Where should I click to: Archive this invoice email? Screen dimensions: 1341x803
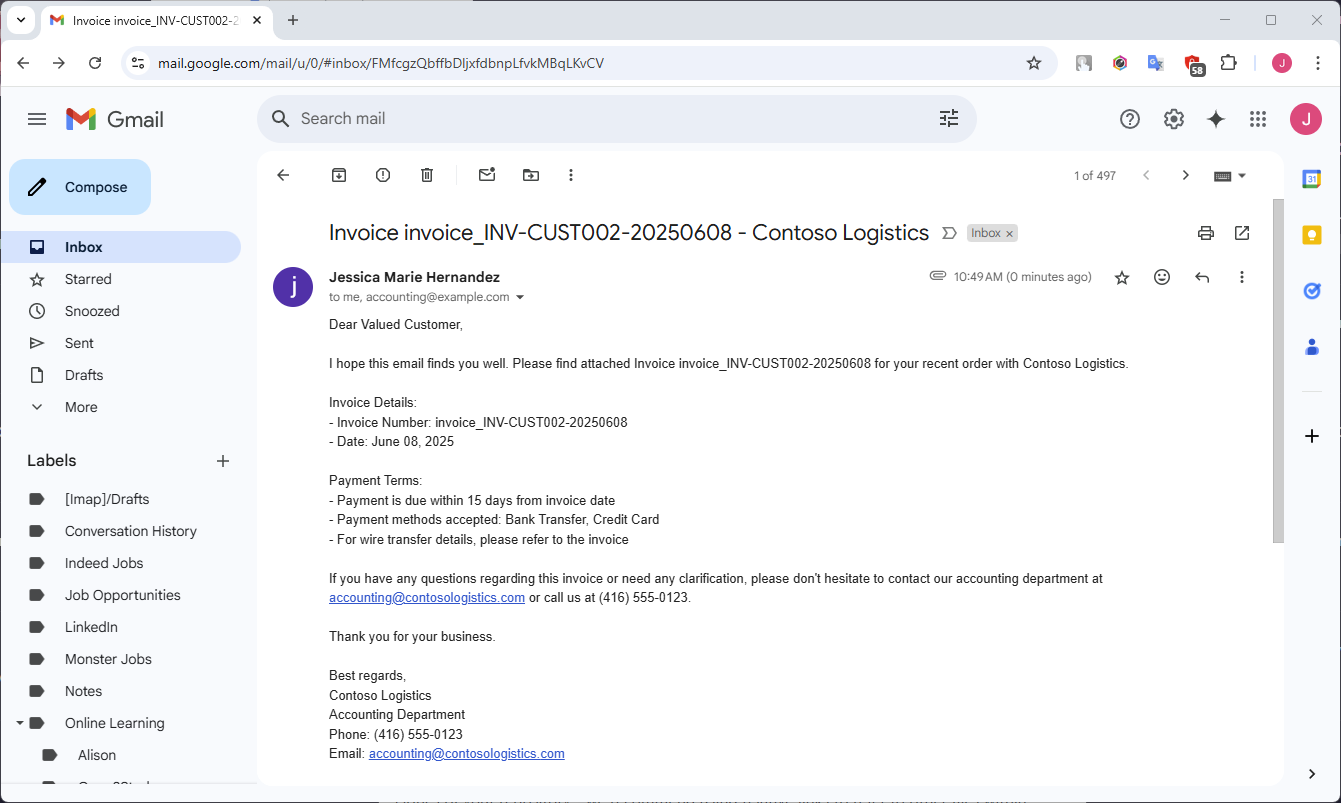[x=339, y=175]
